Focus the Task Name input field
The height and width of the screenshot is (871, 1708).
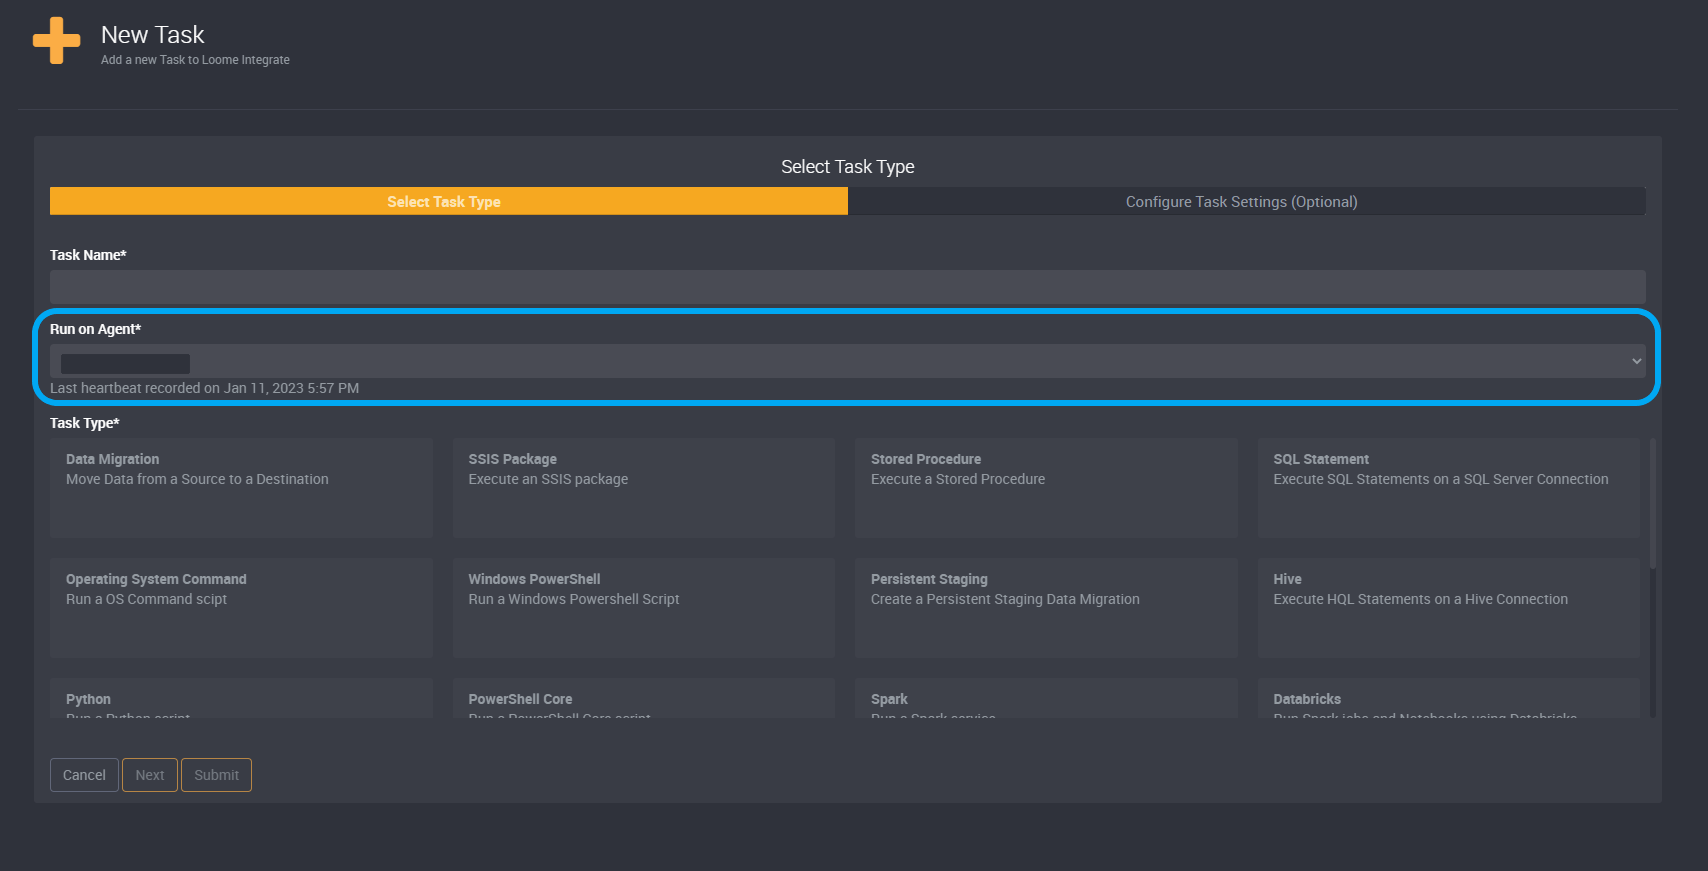click(848, 287)
